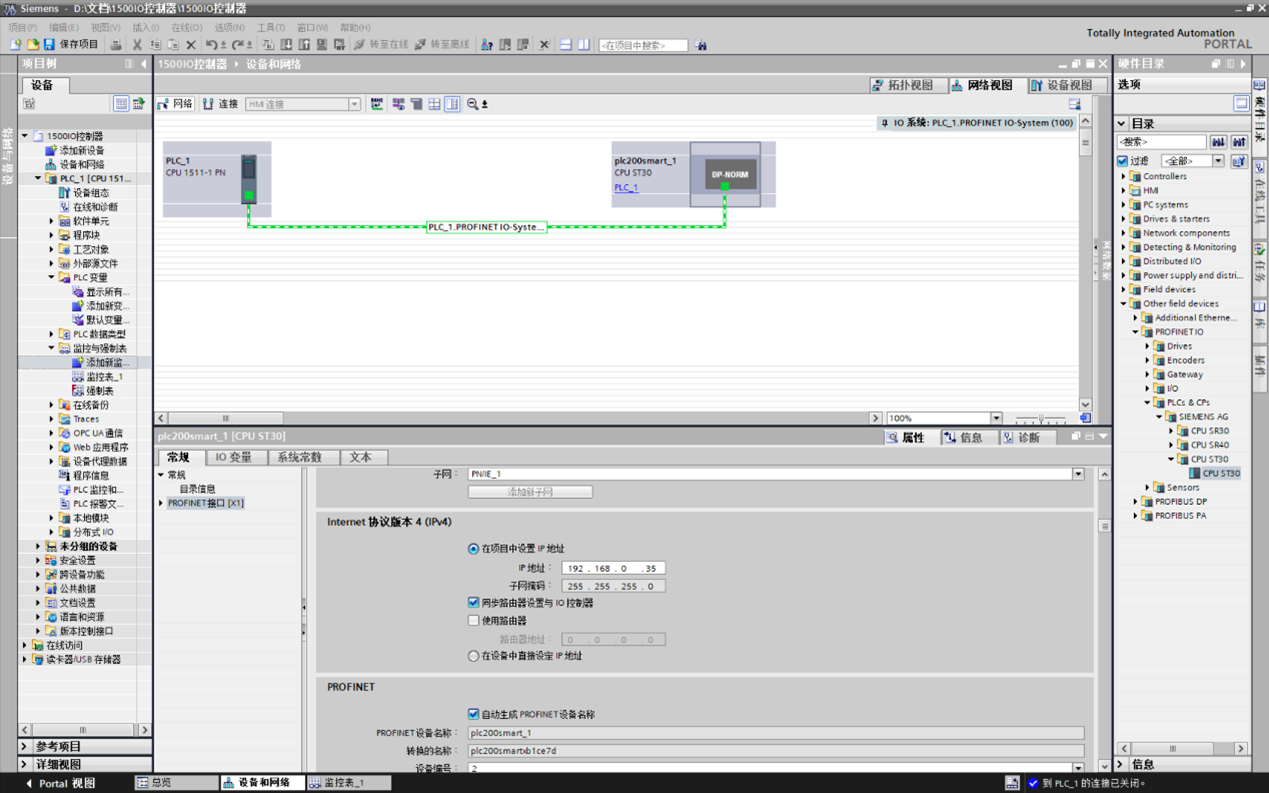Viewport: 1269px width, 793px height.
Task: Open the 100% zoom level dropdown
Action: [x=996, y=418]
